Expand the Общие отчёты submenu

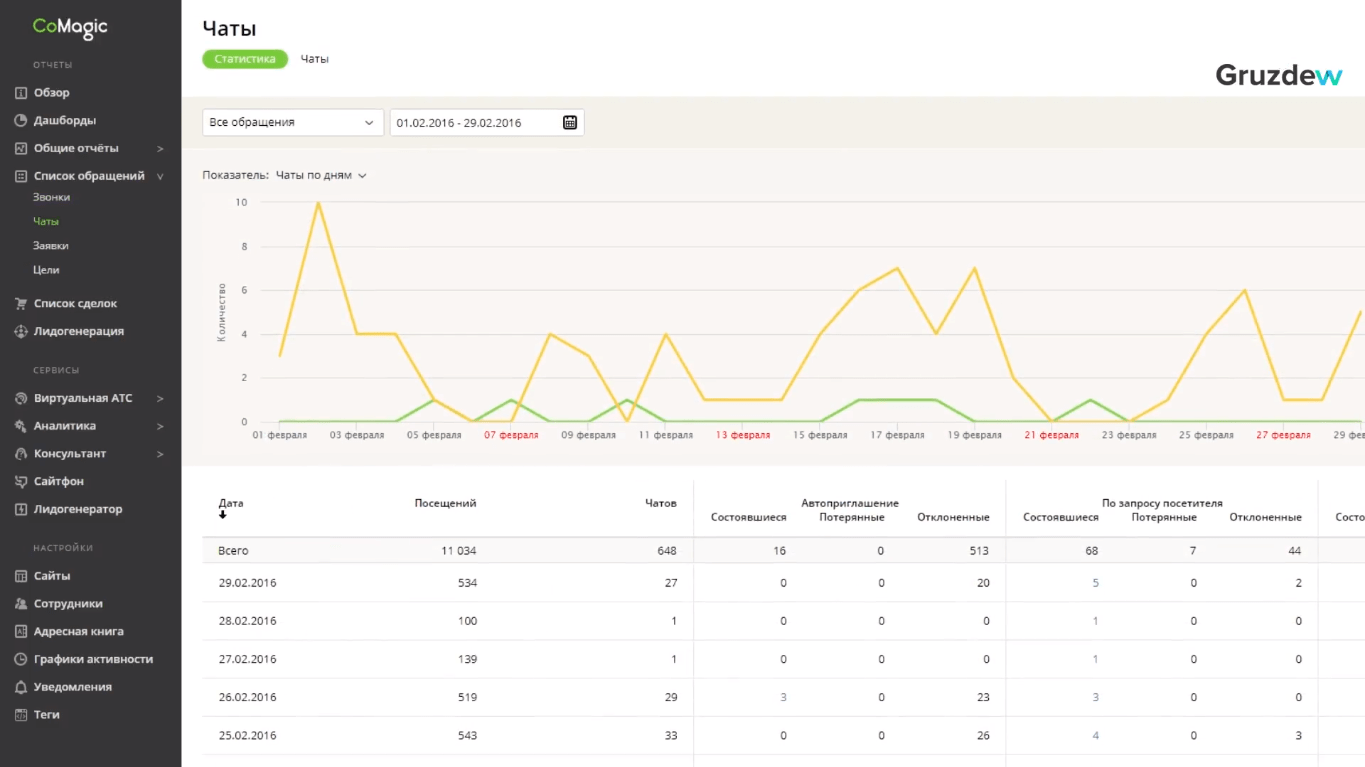click(x=160, y=148)
